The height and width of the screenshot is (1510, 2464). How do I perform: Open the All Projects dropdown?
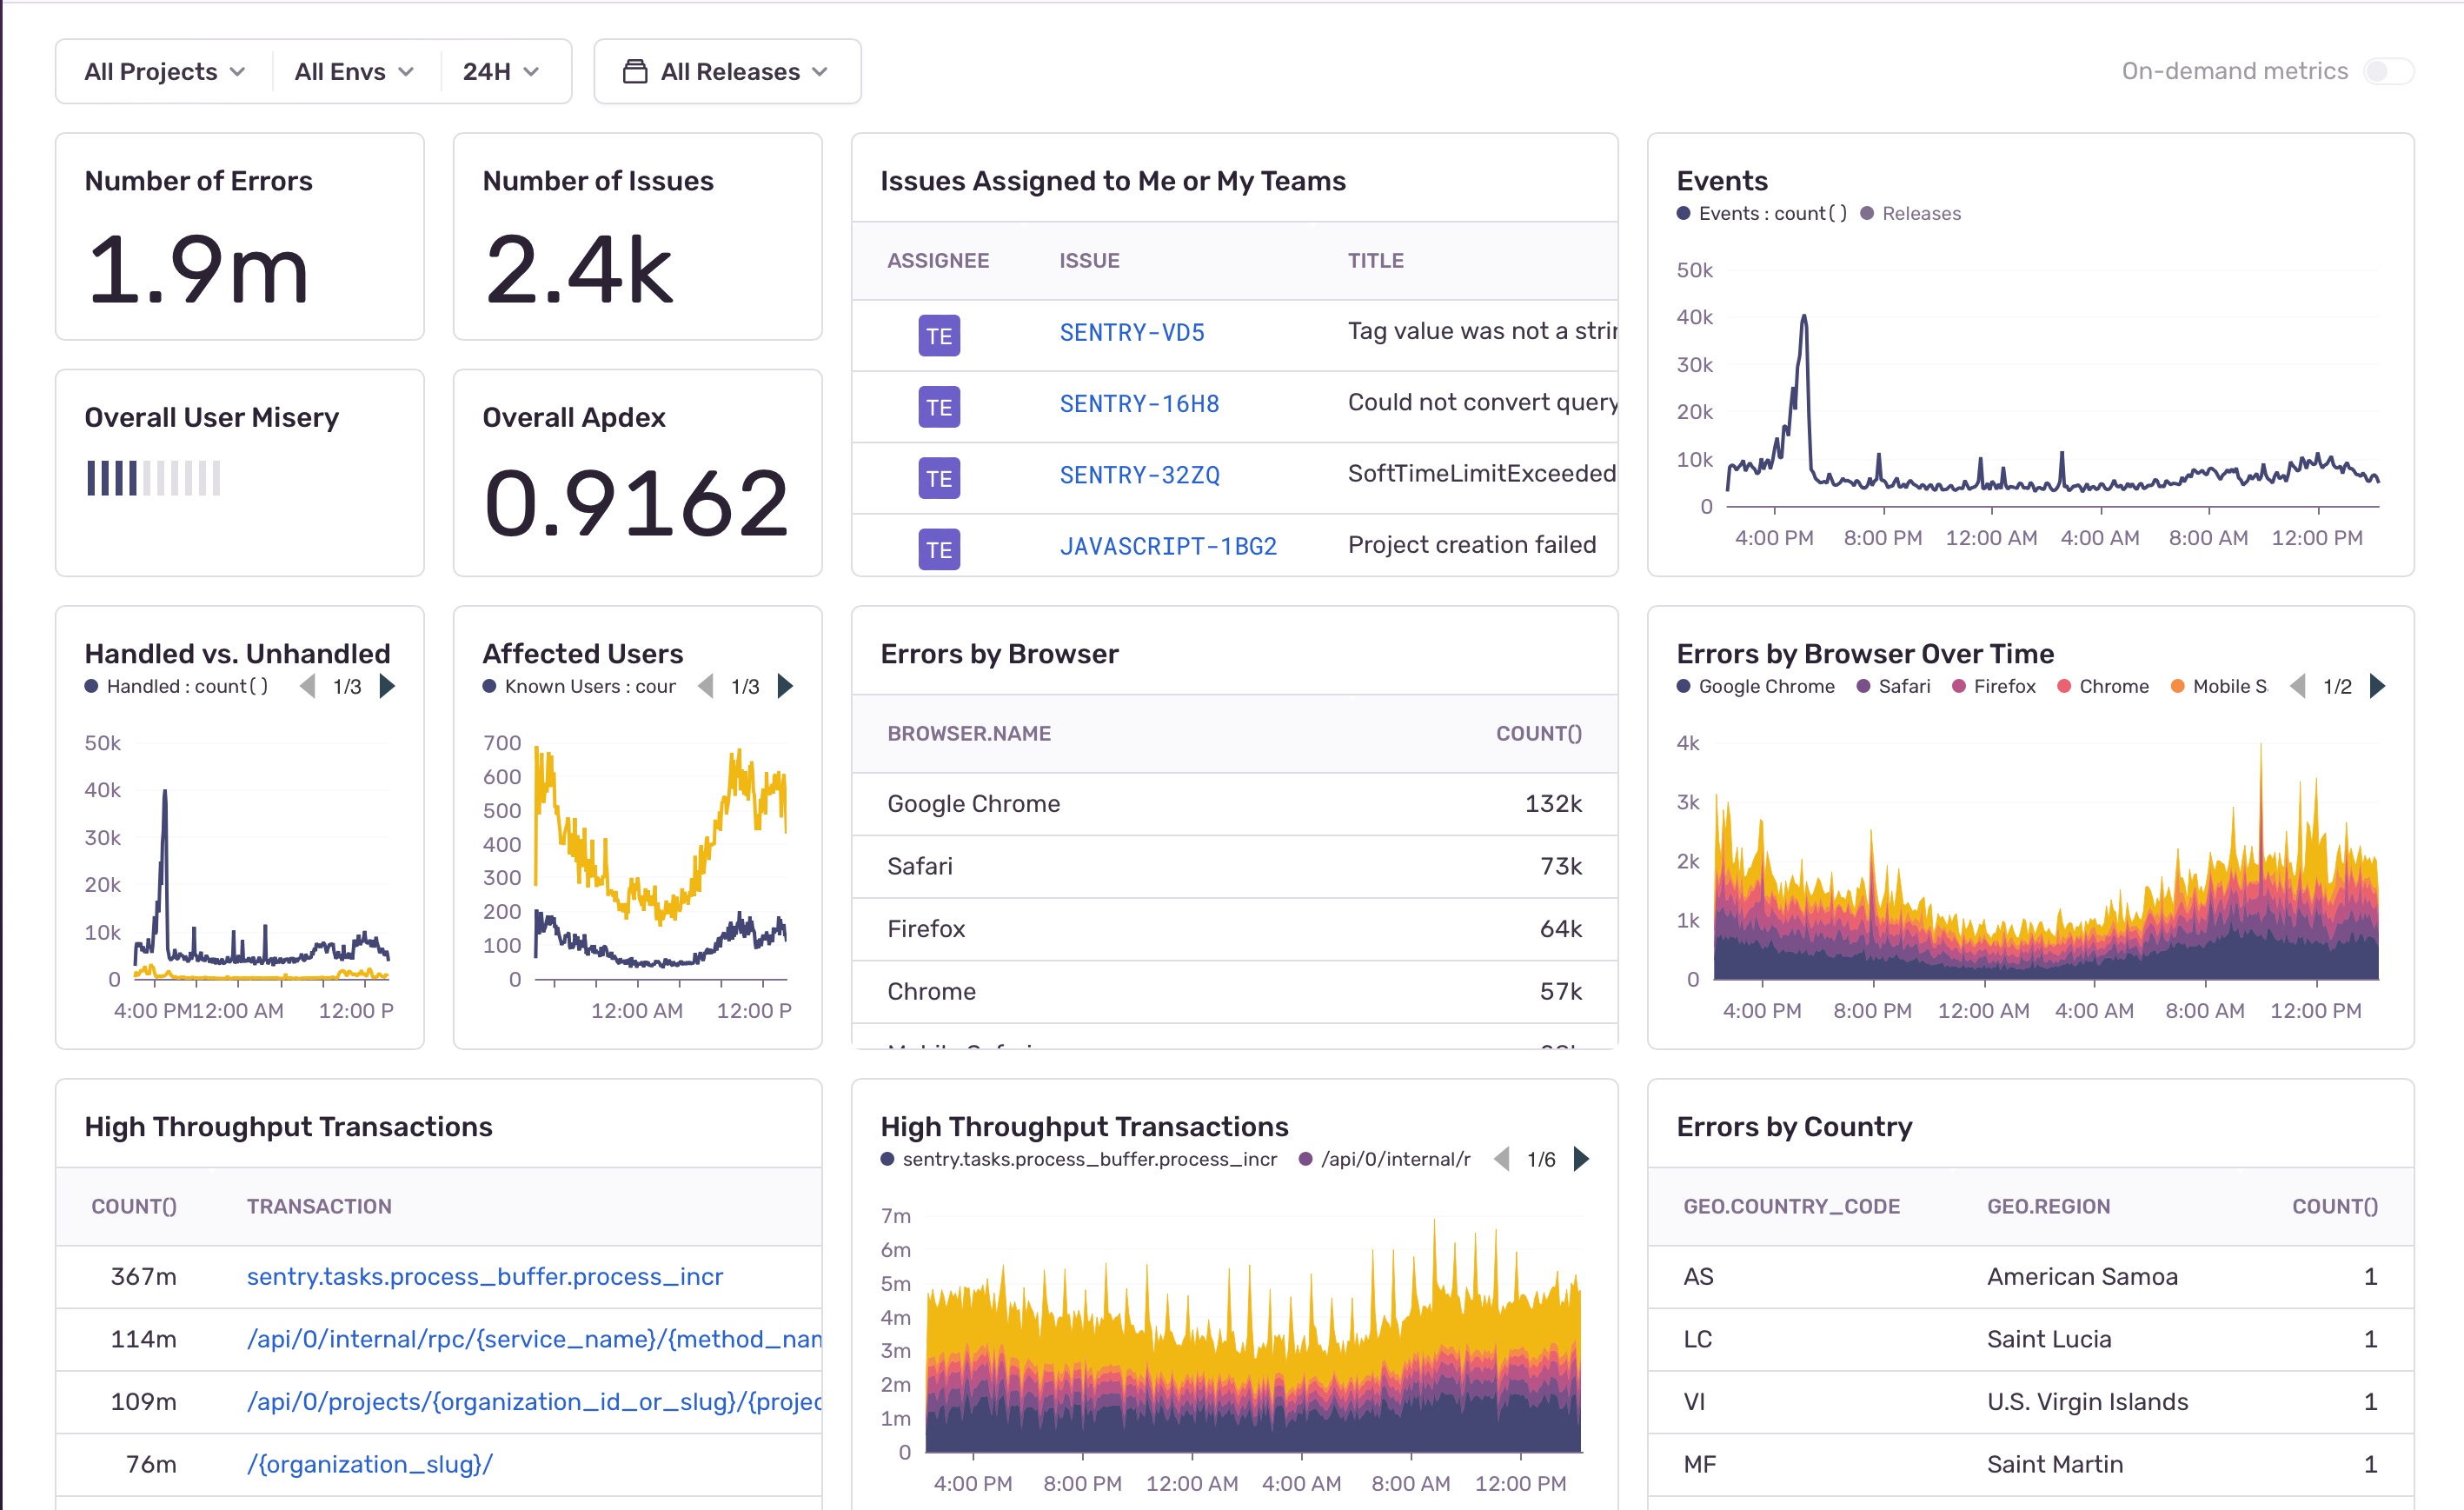[164, 72]
